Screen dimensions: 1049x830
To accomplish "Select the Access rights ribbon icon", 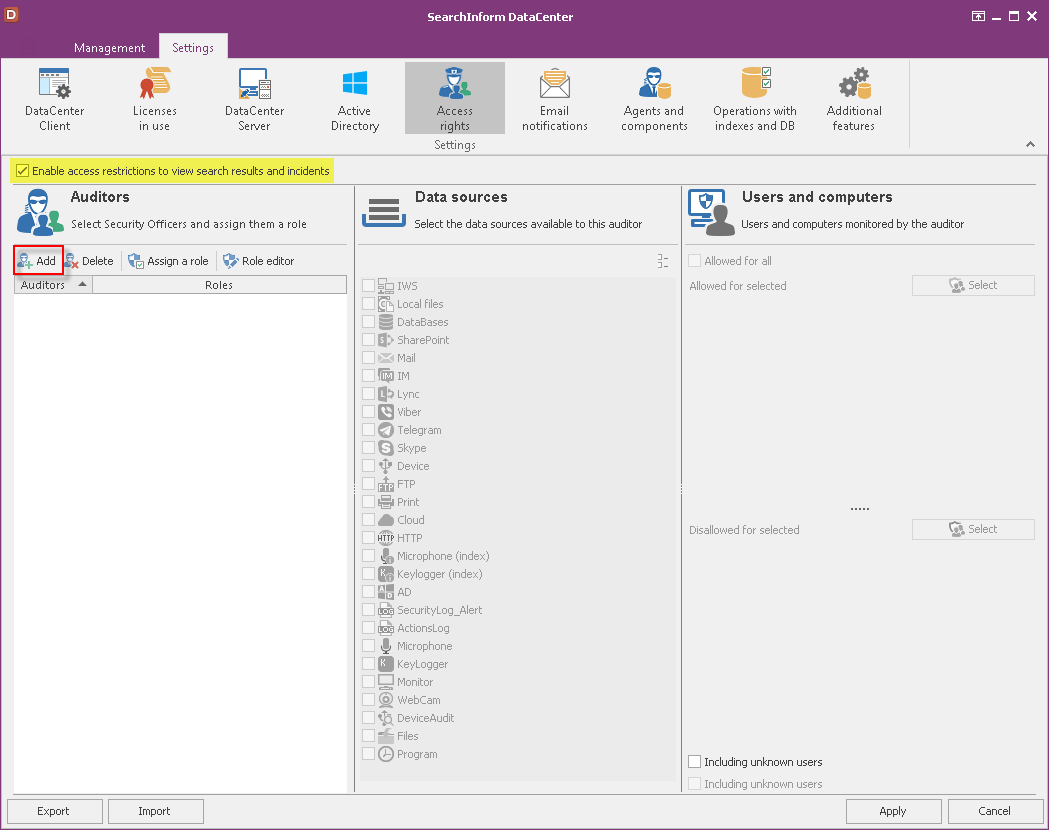I will [x=455, y=99].
